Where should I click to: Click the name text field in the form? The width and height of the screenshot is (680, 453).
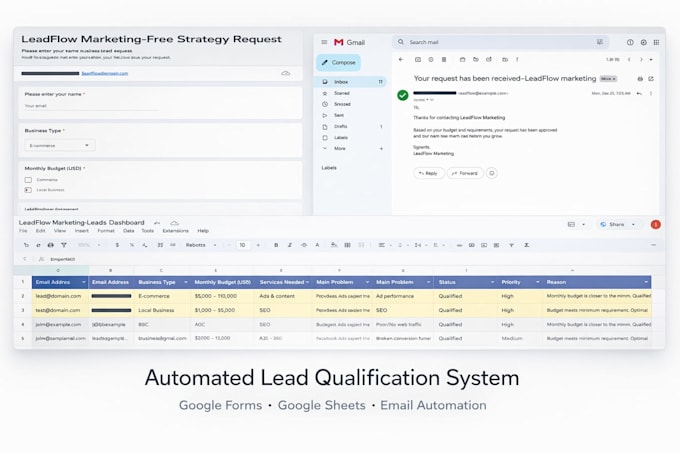coord(91,106)
